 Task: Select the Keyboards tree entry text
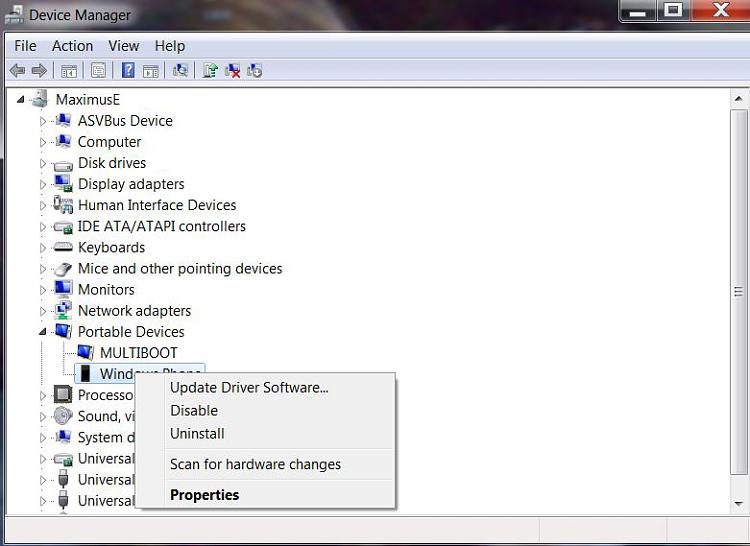(x=111, y=248)
